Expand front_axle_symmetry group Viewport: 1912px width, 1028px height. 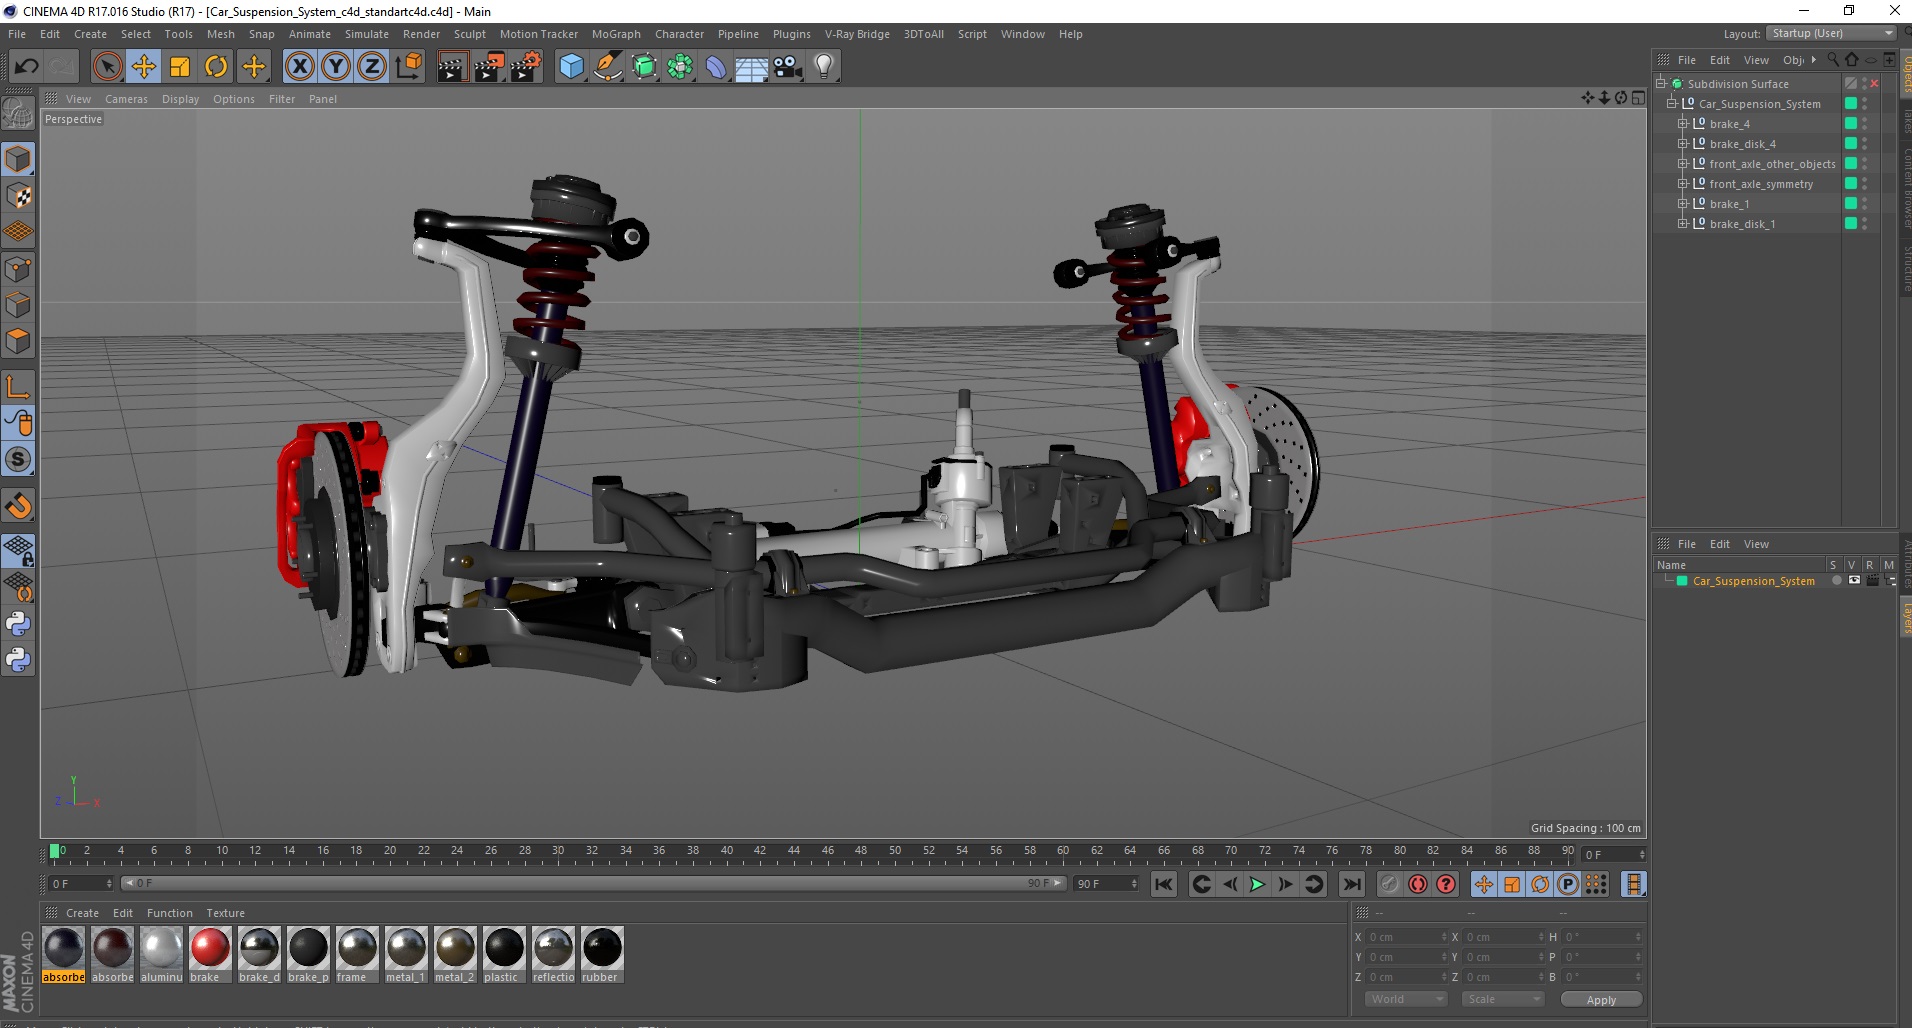coord(1683,184)
